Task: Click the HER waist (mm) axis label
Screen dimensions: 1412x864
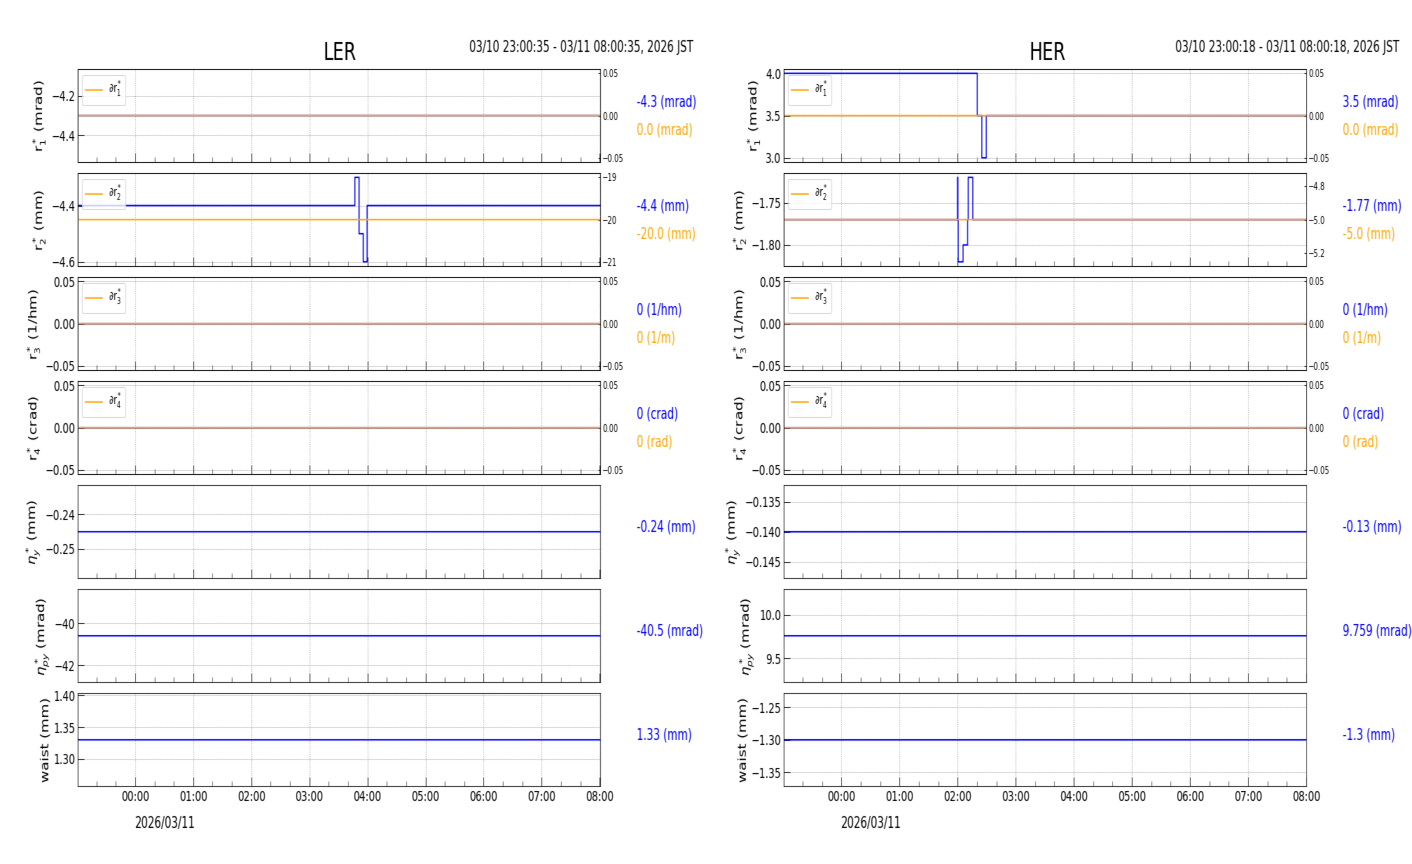Action: coord(743,740)
